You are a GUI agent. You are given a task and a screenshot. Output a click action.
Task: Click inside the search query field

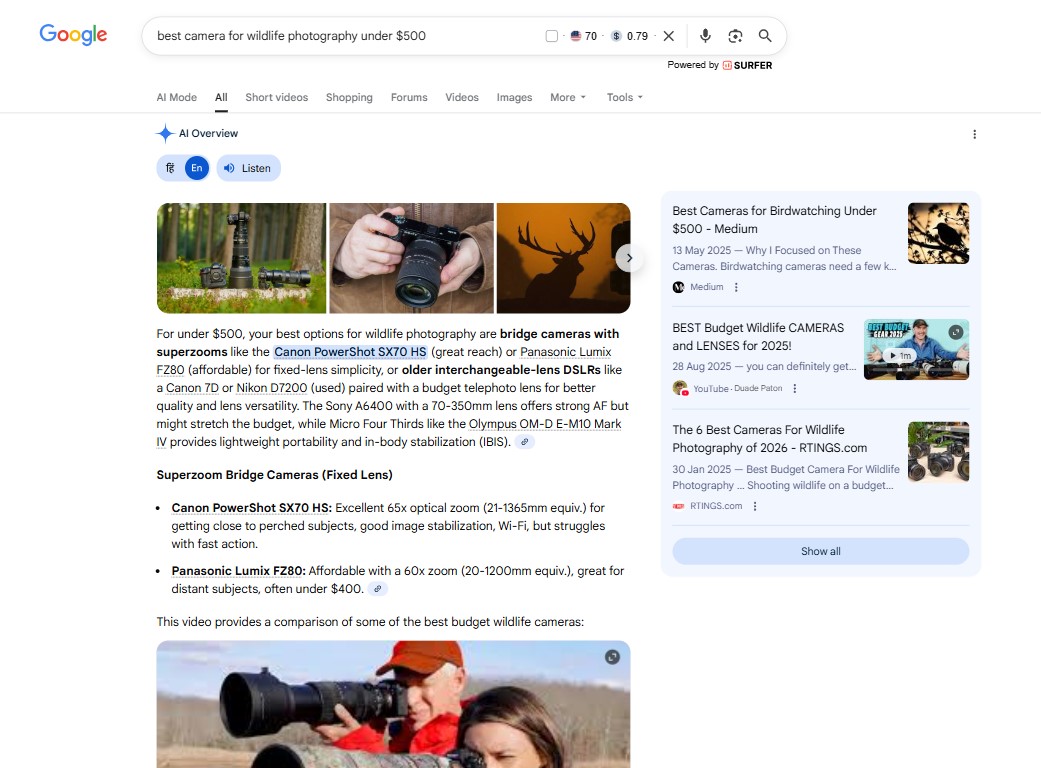300,35
